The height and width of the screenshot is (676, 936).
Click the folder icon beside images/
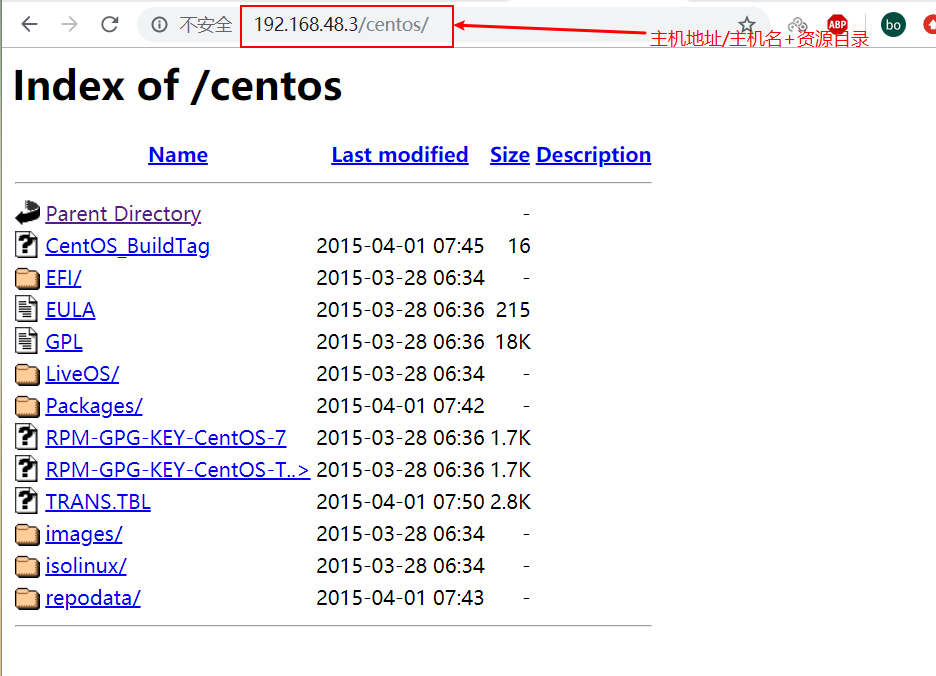[x=27, y=534]
